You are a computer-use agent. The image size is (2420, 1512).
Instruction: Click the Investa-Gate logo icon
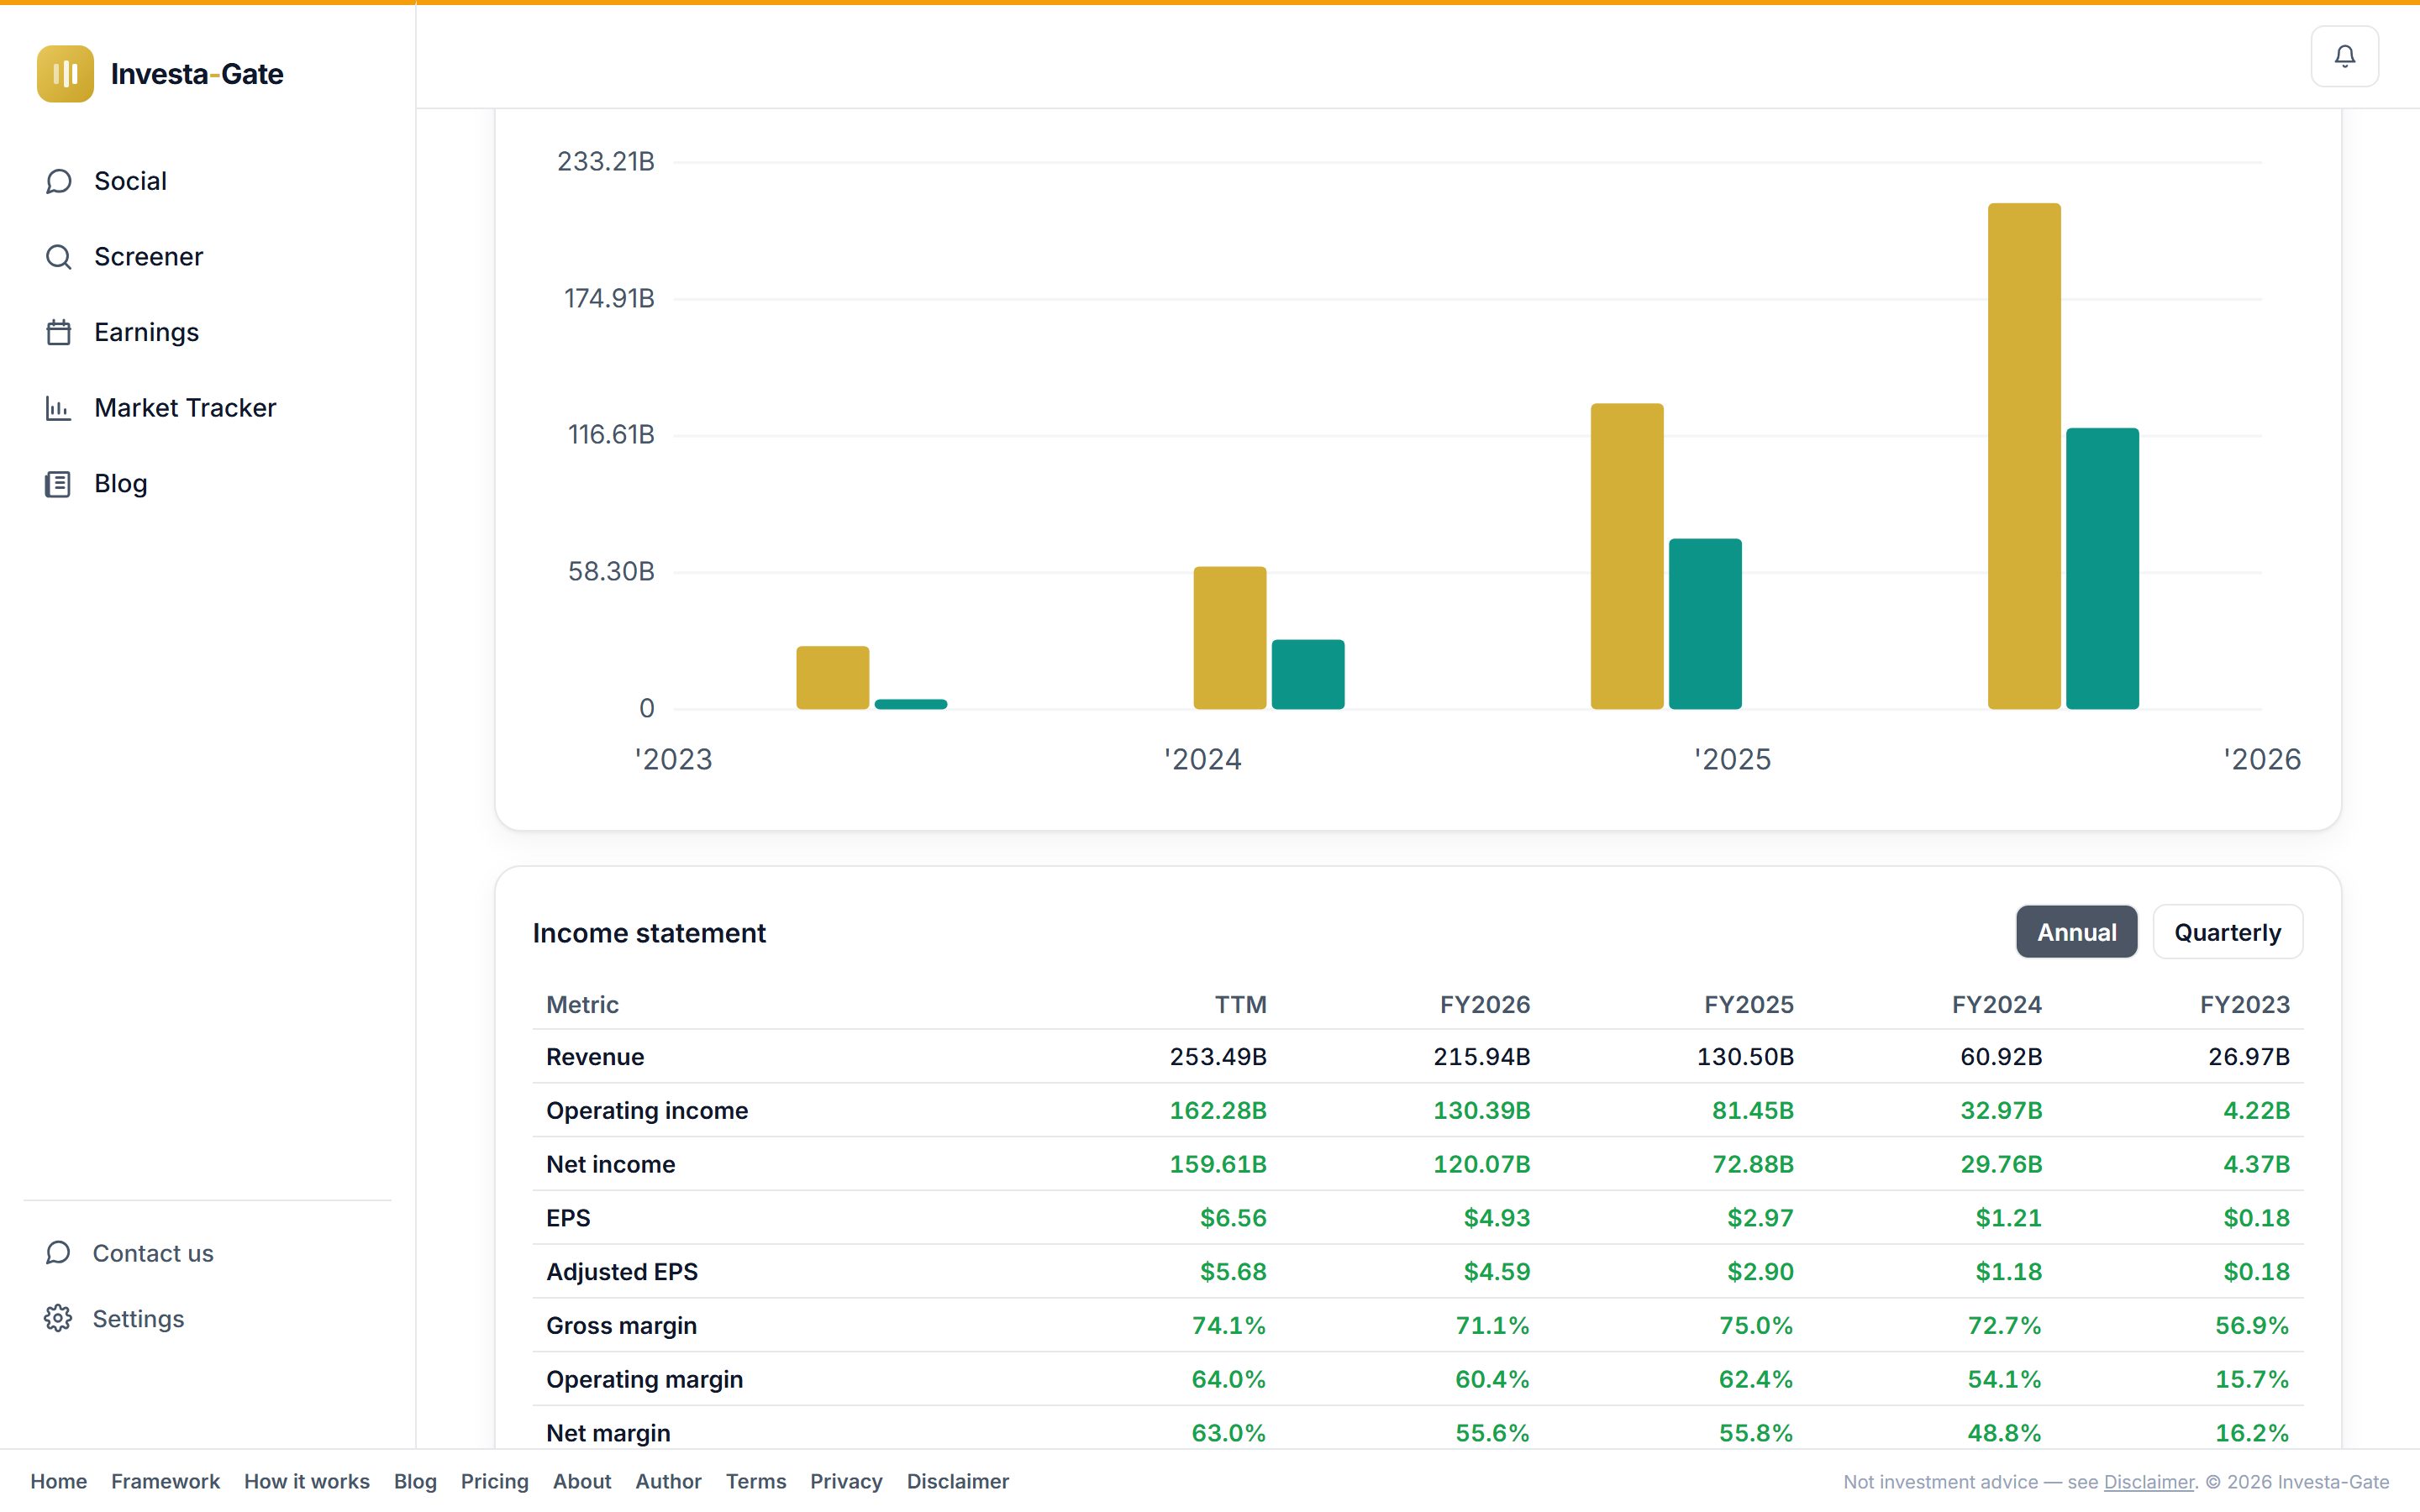[x=65, y=73]
